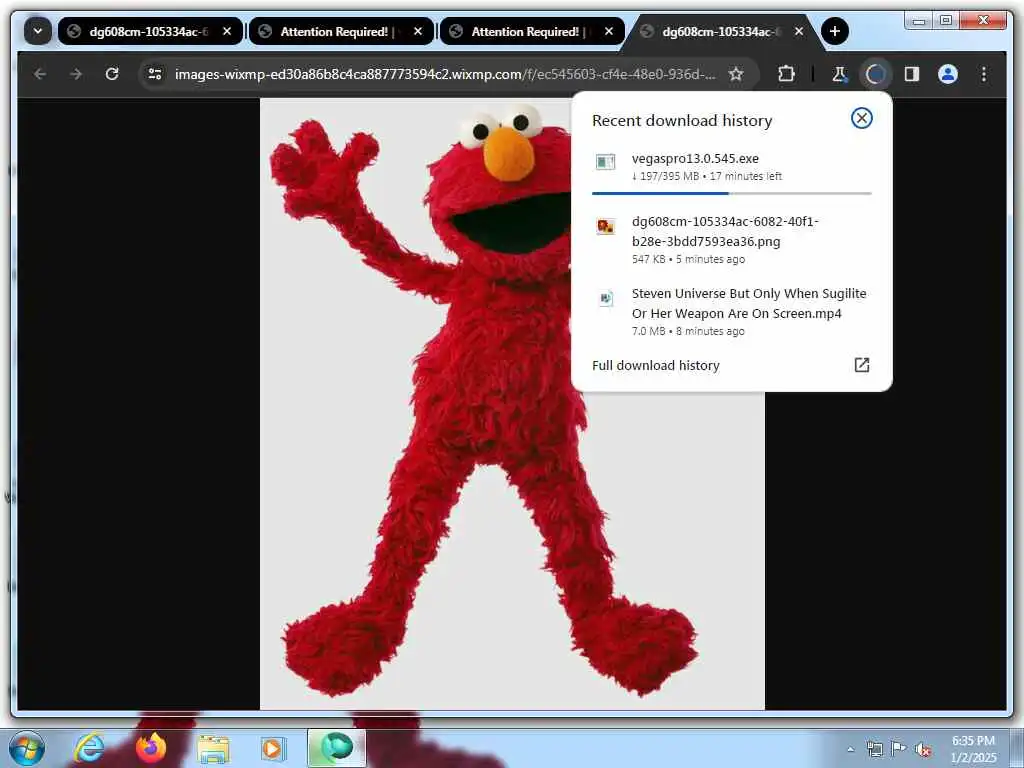1024x768 pixels.
Task: Click the Elmo image on the page
Action: tap(512, 404)
